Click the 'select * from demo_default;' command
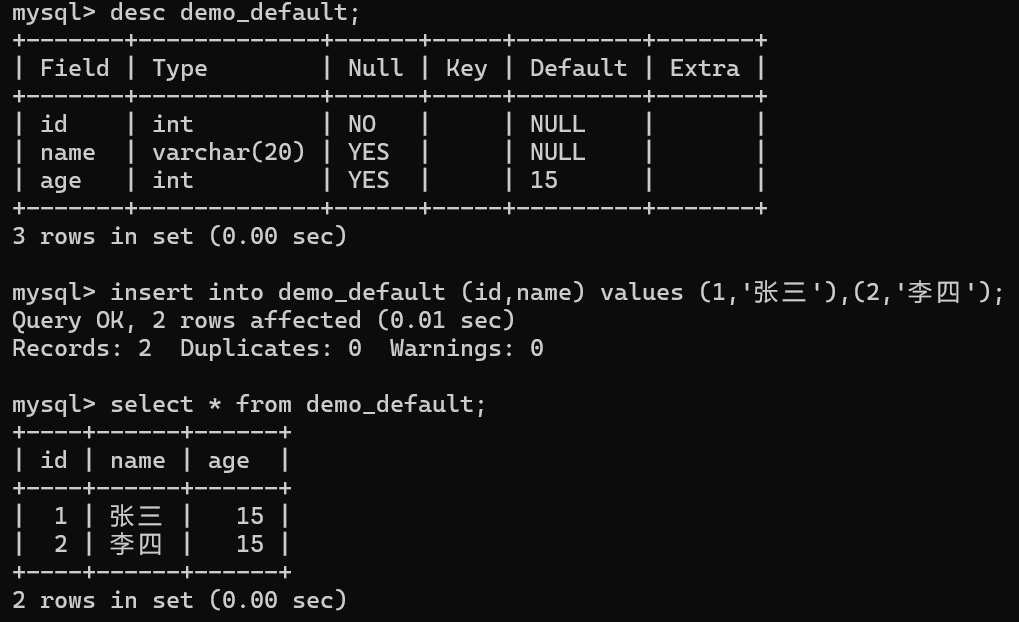Image resolution: width=1019 pixels, height=622 pixels. [x=298, y=405]
